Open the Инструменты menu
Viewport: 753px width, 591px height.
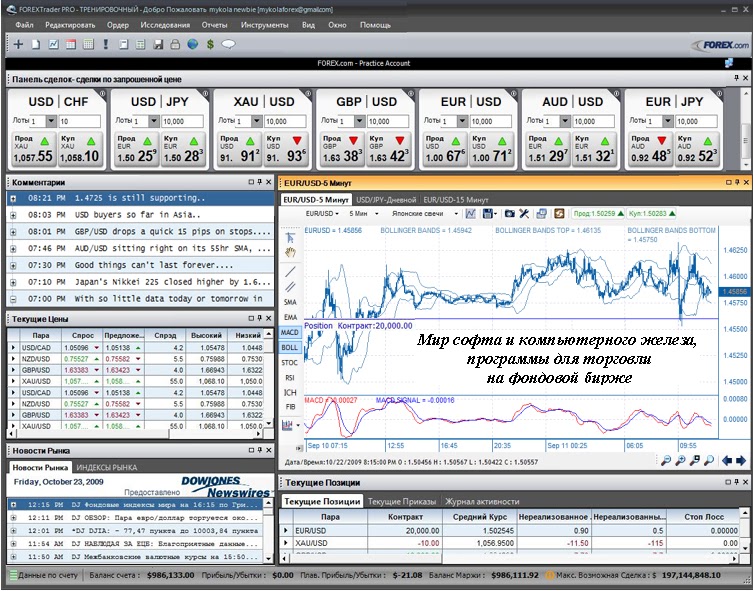tap(265, 25)
